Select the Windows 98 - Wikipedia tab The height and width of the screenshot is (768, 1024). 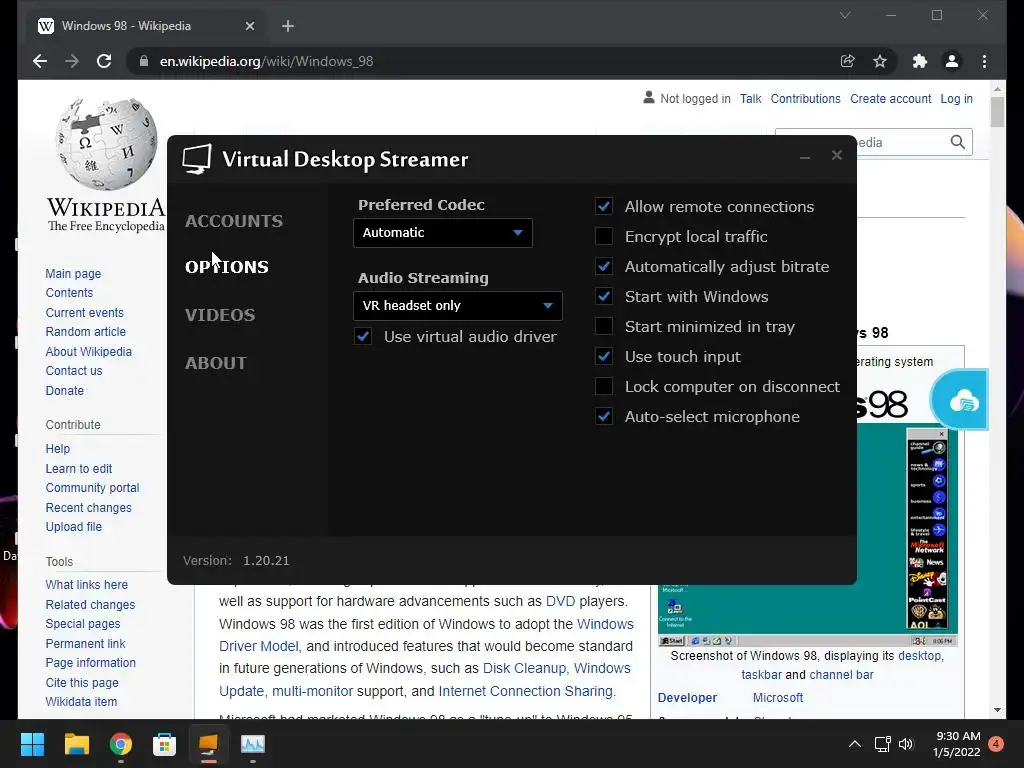coord(145,26)
